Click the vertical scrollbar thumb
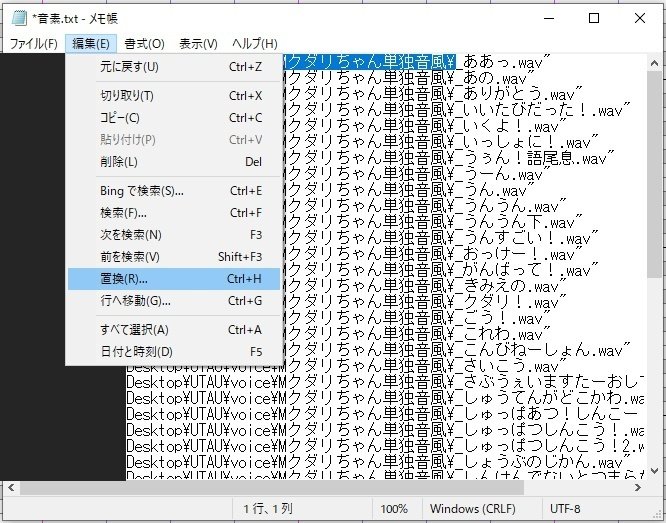666x523 pixels. tap(654, 174)
